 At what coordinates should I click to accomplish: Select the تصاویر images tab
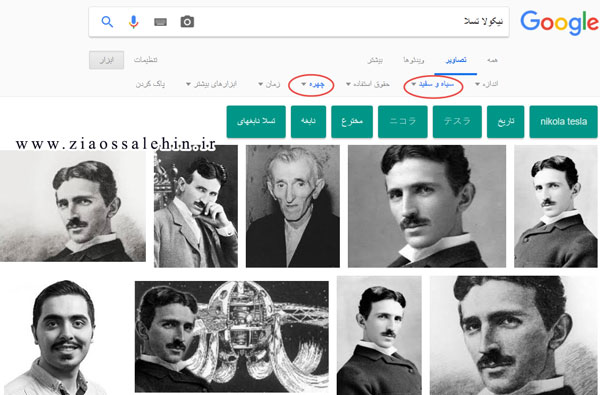pyautogui.click(x=456, y=60)
